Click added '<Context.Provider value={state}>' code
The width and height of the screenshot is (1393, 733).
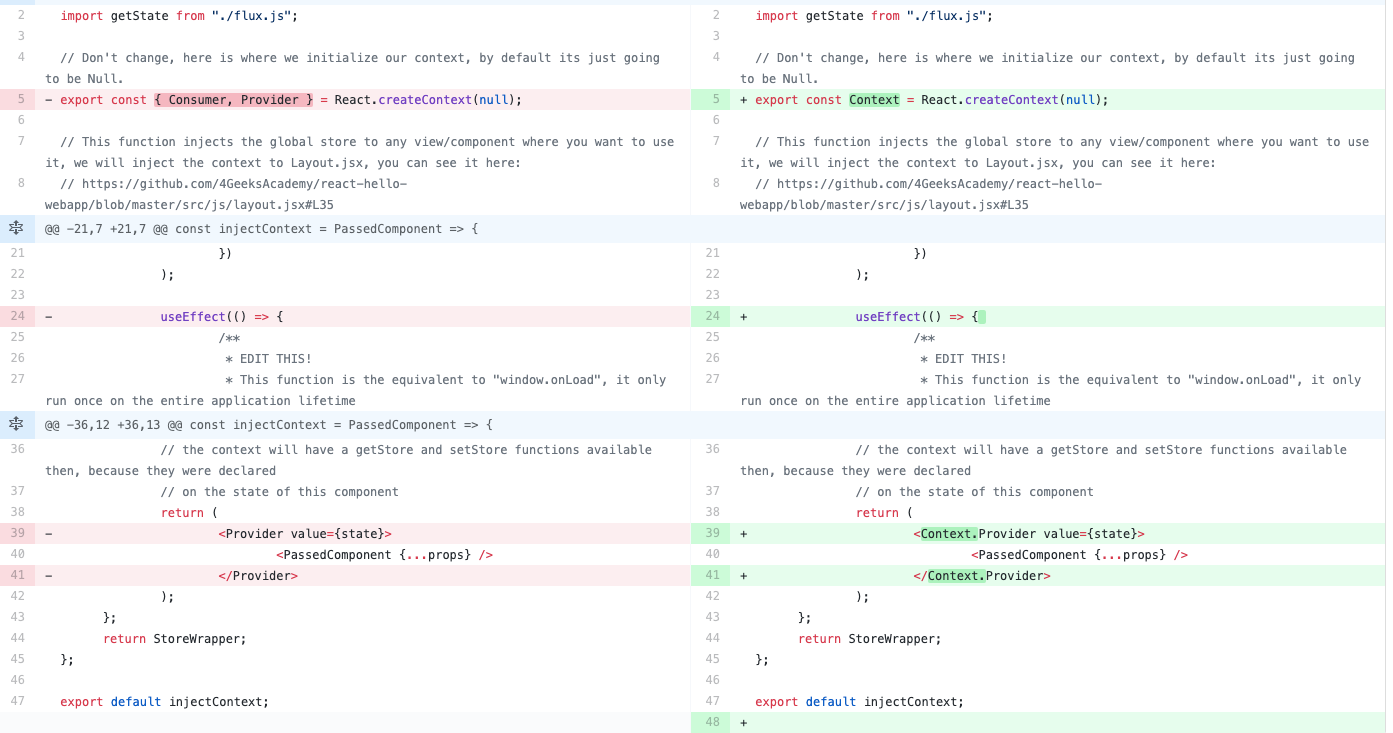1029,534
